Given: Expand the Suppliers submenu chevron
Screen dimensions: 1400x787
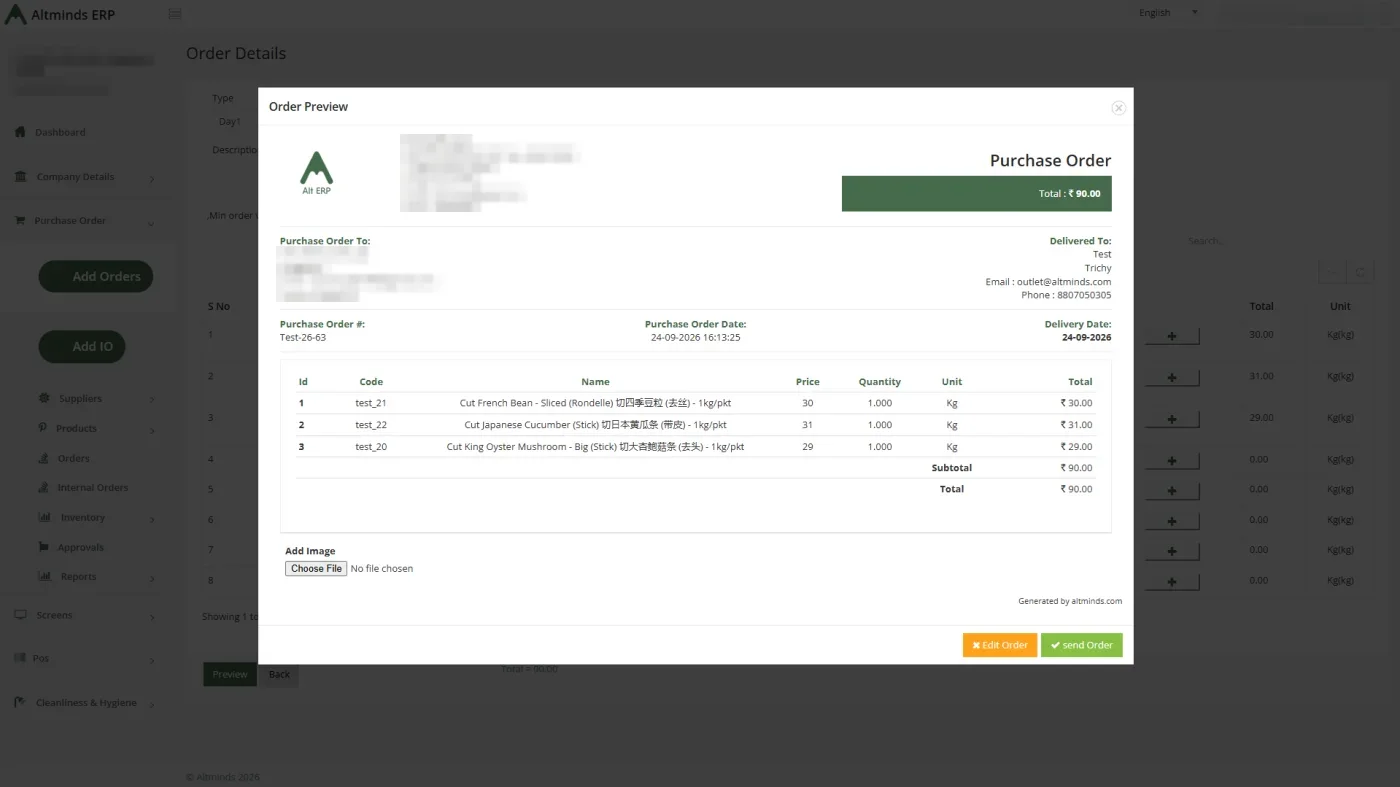Looking at the screenshot, I should [152, 400].
